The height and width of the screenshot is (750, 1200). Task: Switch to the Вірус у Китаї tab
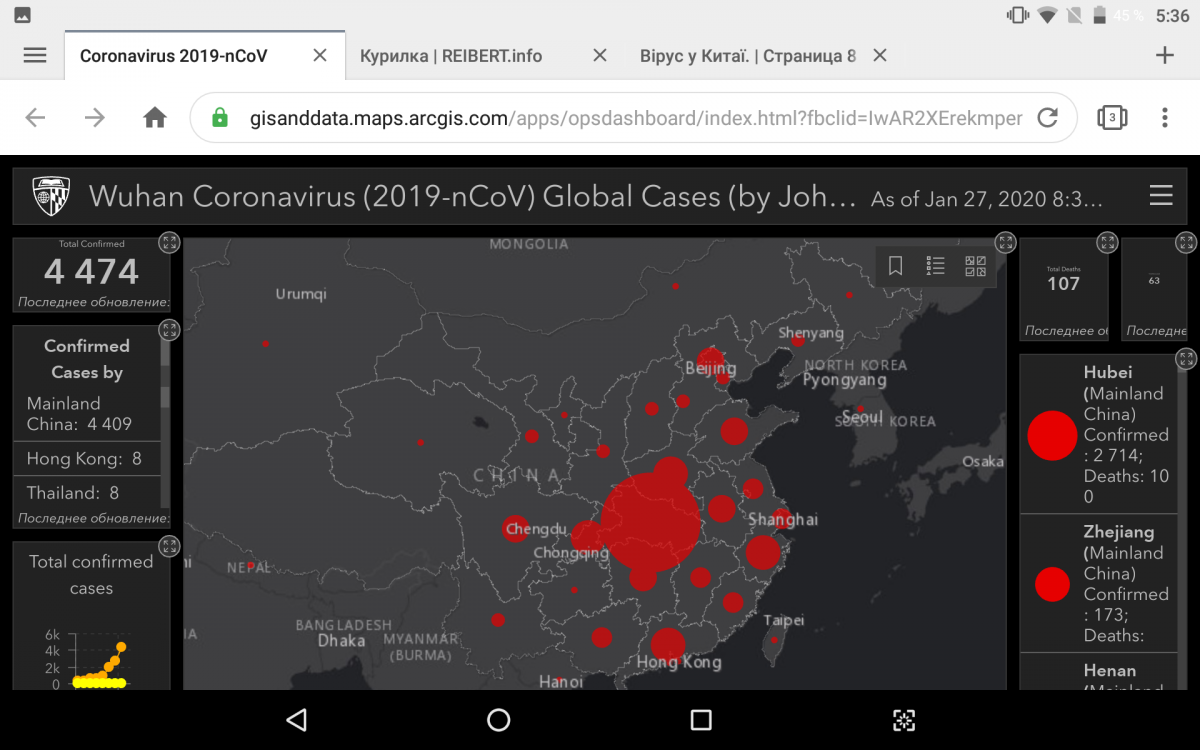pos(747,56)
